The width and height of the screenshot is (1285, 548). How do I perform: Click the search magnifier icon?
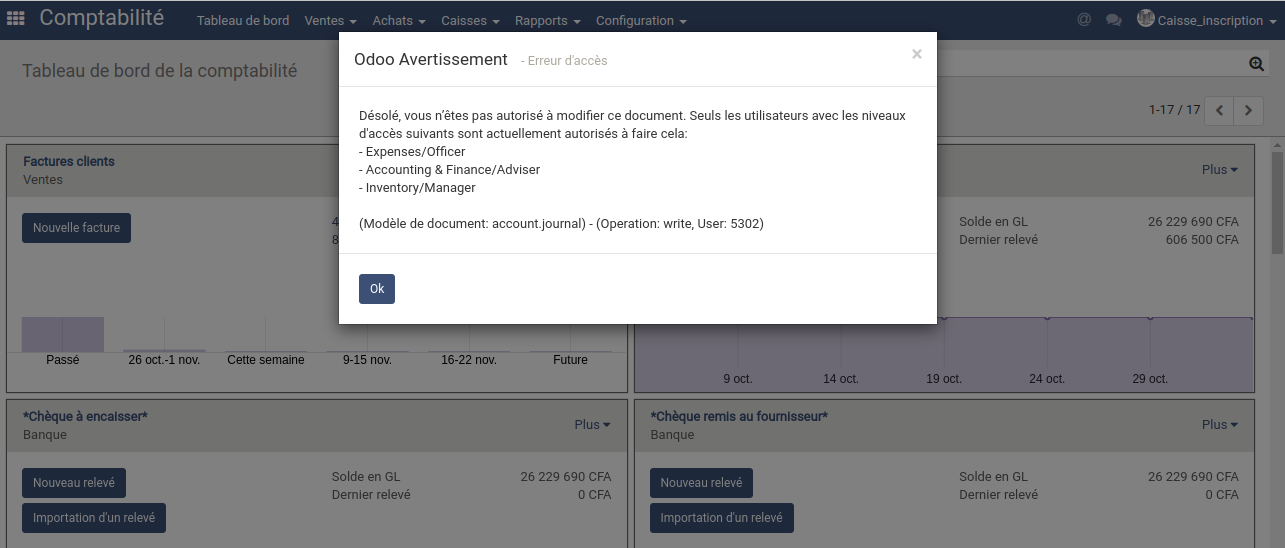pyautogui.click(x=1257, y=64)
